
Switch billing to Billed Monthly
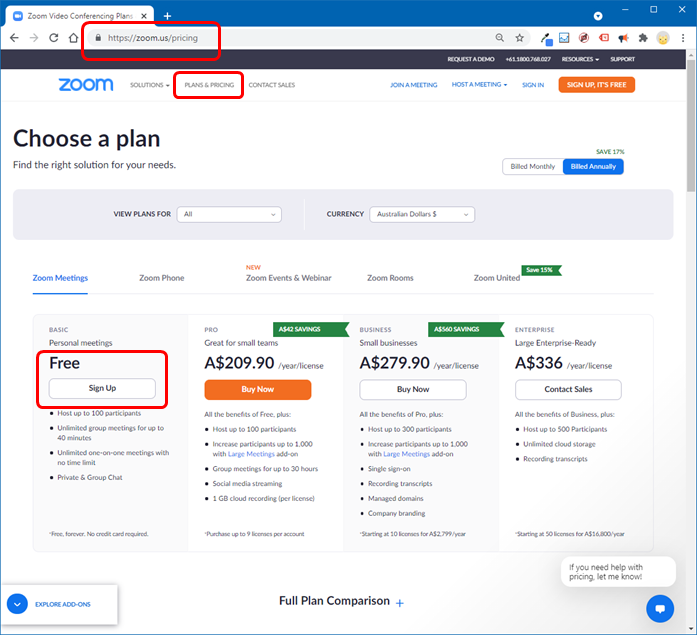coord(533,167)
